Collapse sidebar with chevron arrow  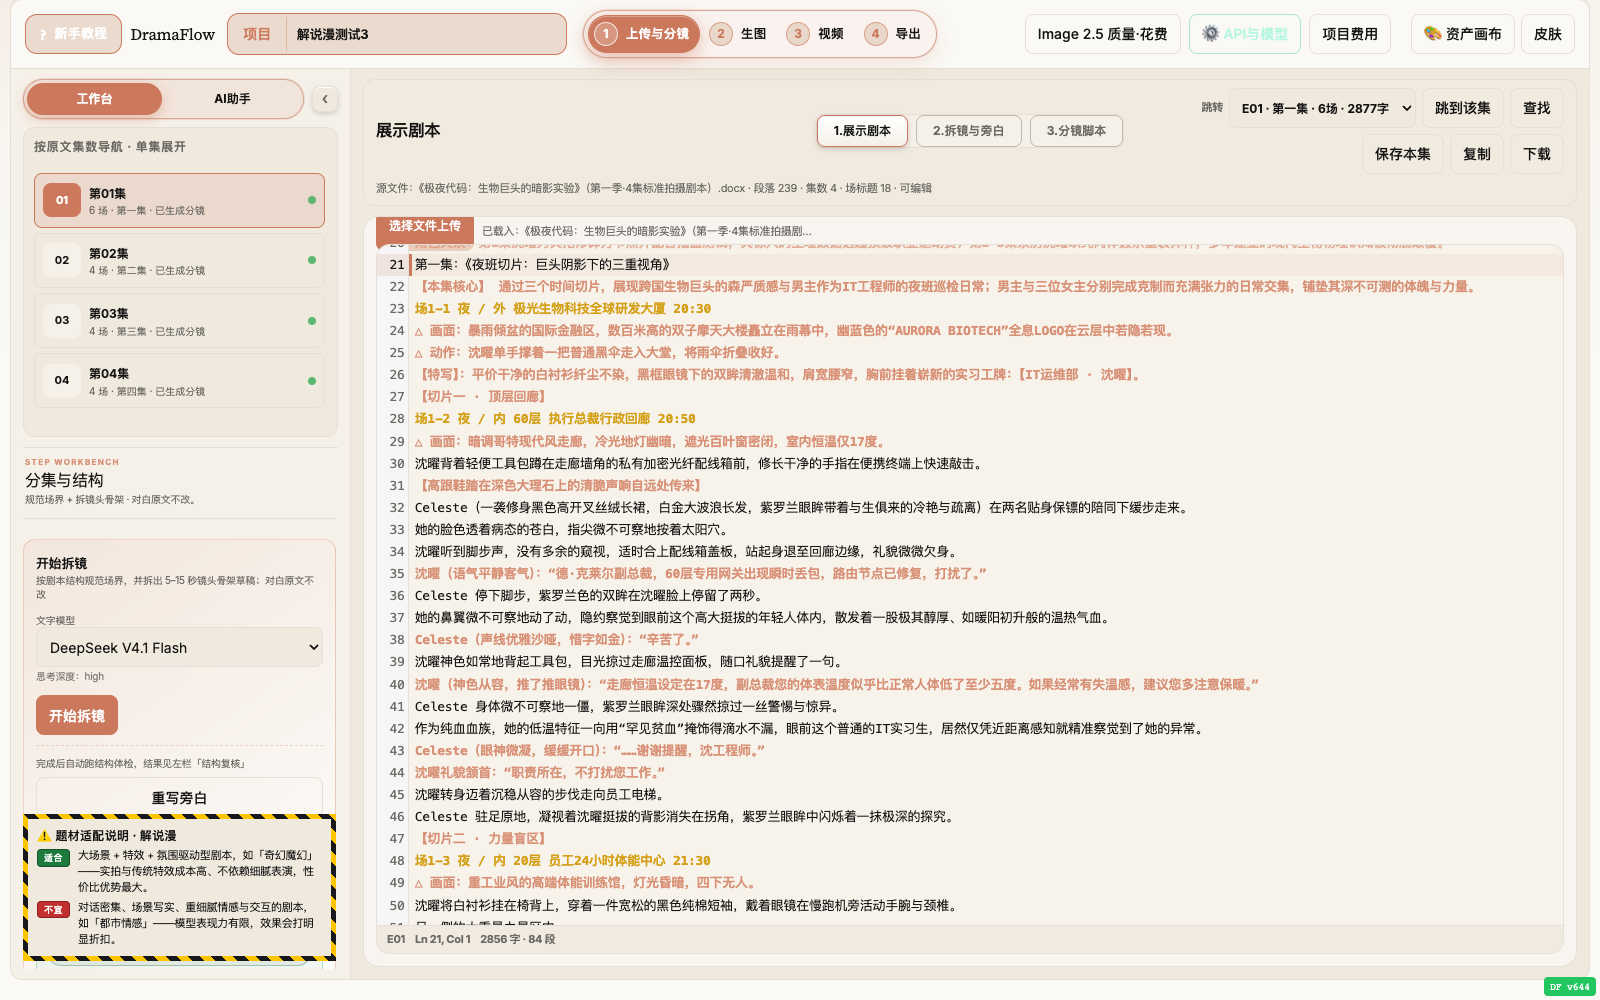[x=324, y=99]
